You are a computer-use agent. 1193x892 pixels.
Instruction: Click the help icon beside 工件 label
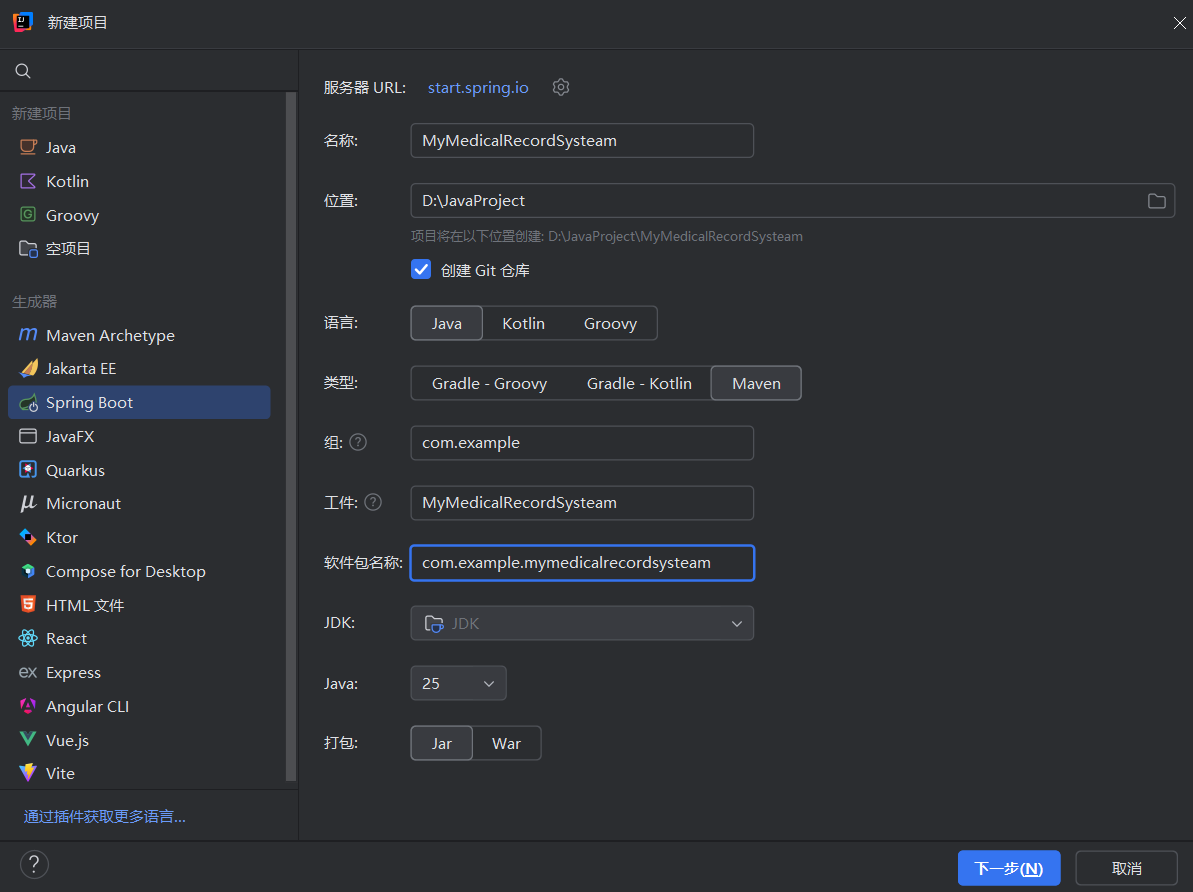373,502
